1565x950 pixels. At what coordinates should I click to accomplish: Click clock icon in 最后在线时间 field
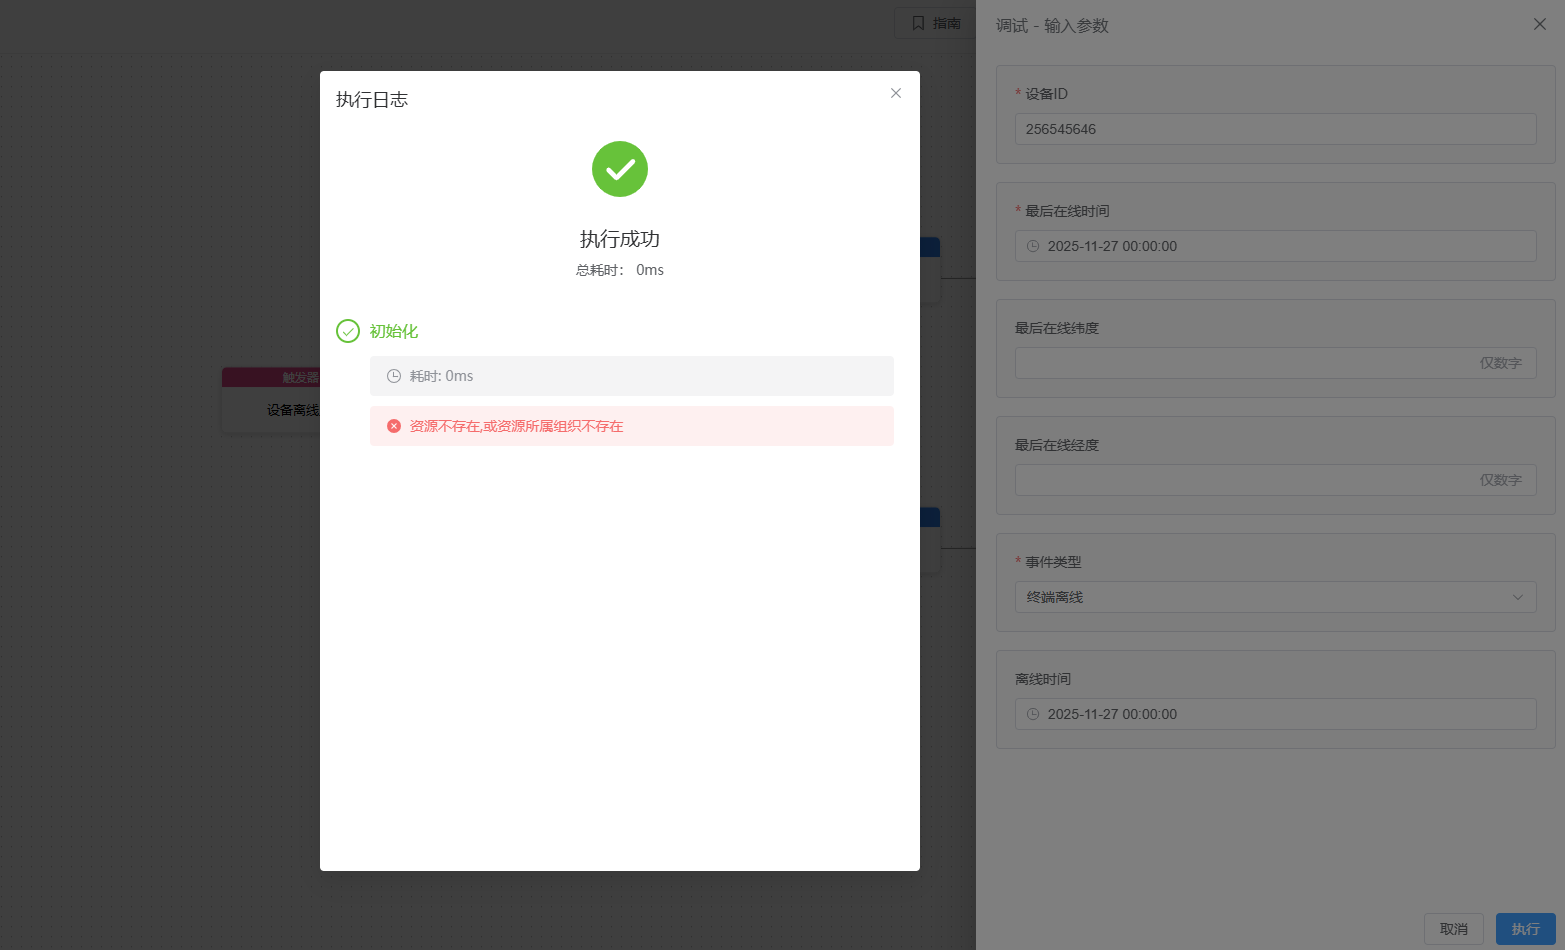(x=1033, y=246)
